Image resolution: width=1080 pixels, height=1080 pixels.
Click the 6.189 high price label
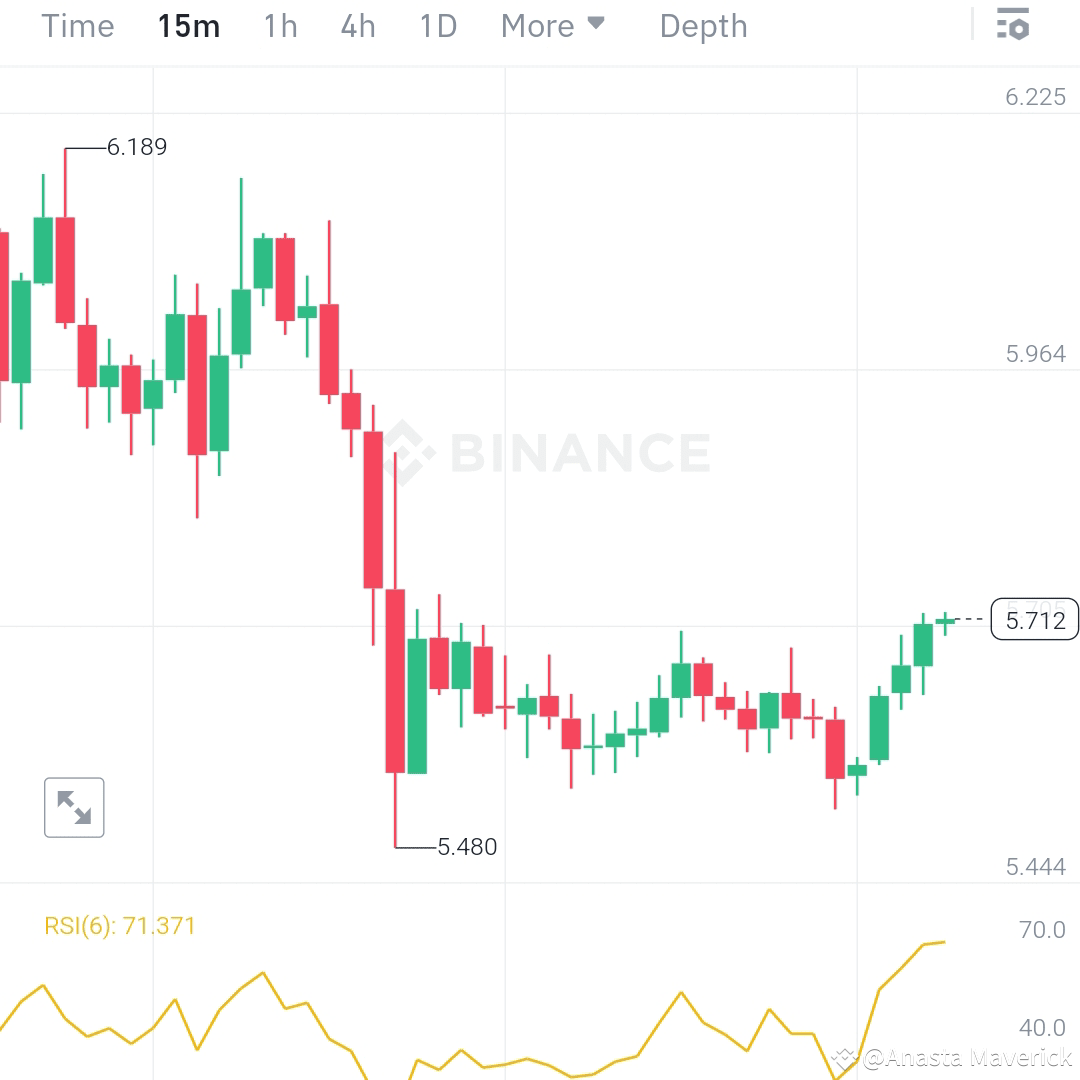[137, 146]
